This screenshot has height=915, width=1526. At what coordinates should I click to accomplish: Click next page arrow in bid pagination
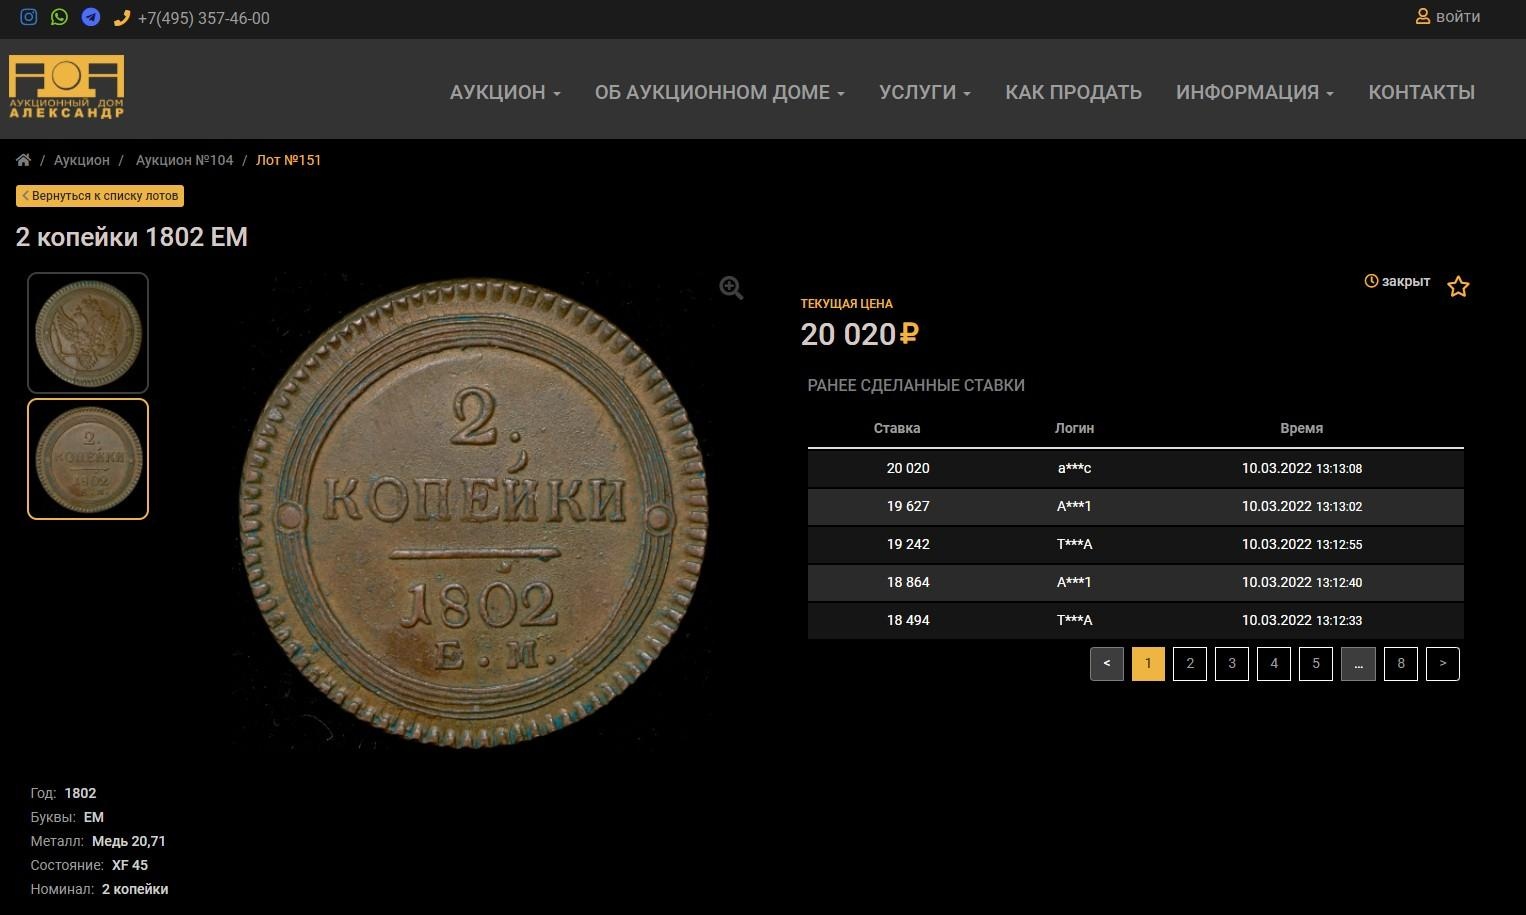tap(1442, 663)
